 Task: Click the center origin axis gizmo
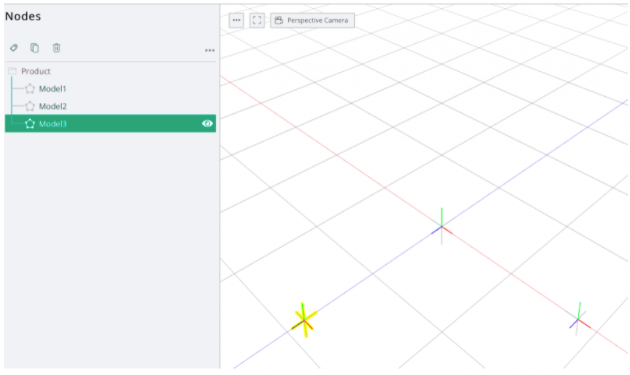(x=442, y=227)
